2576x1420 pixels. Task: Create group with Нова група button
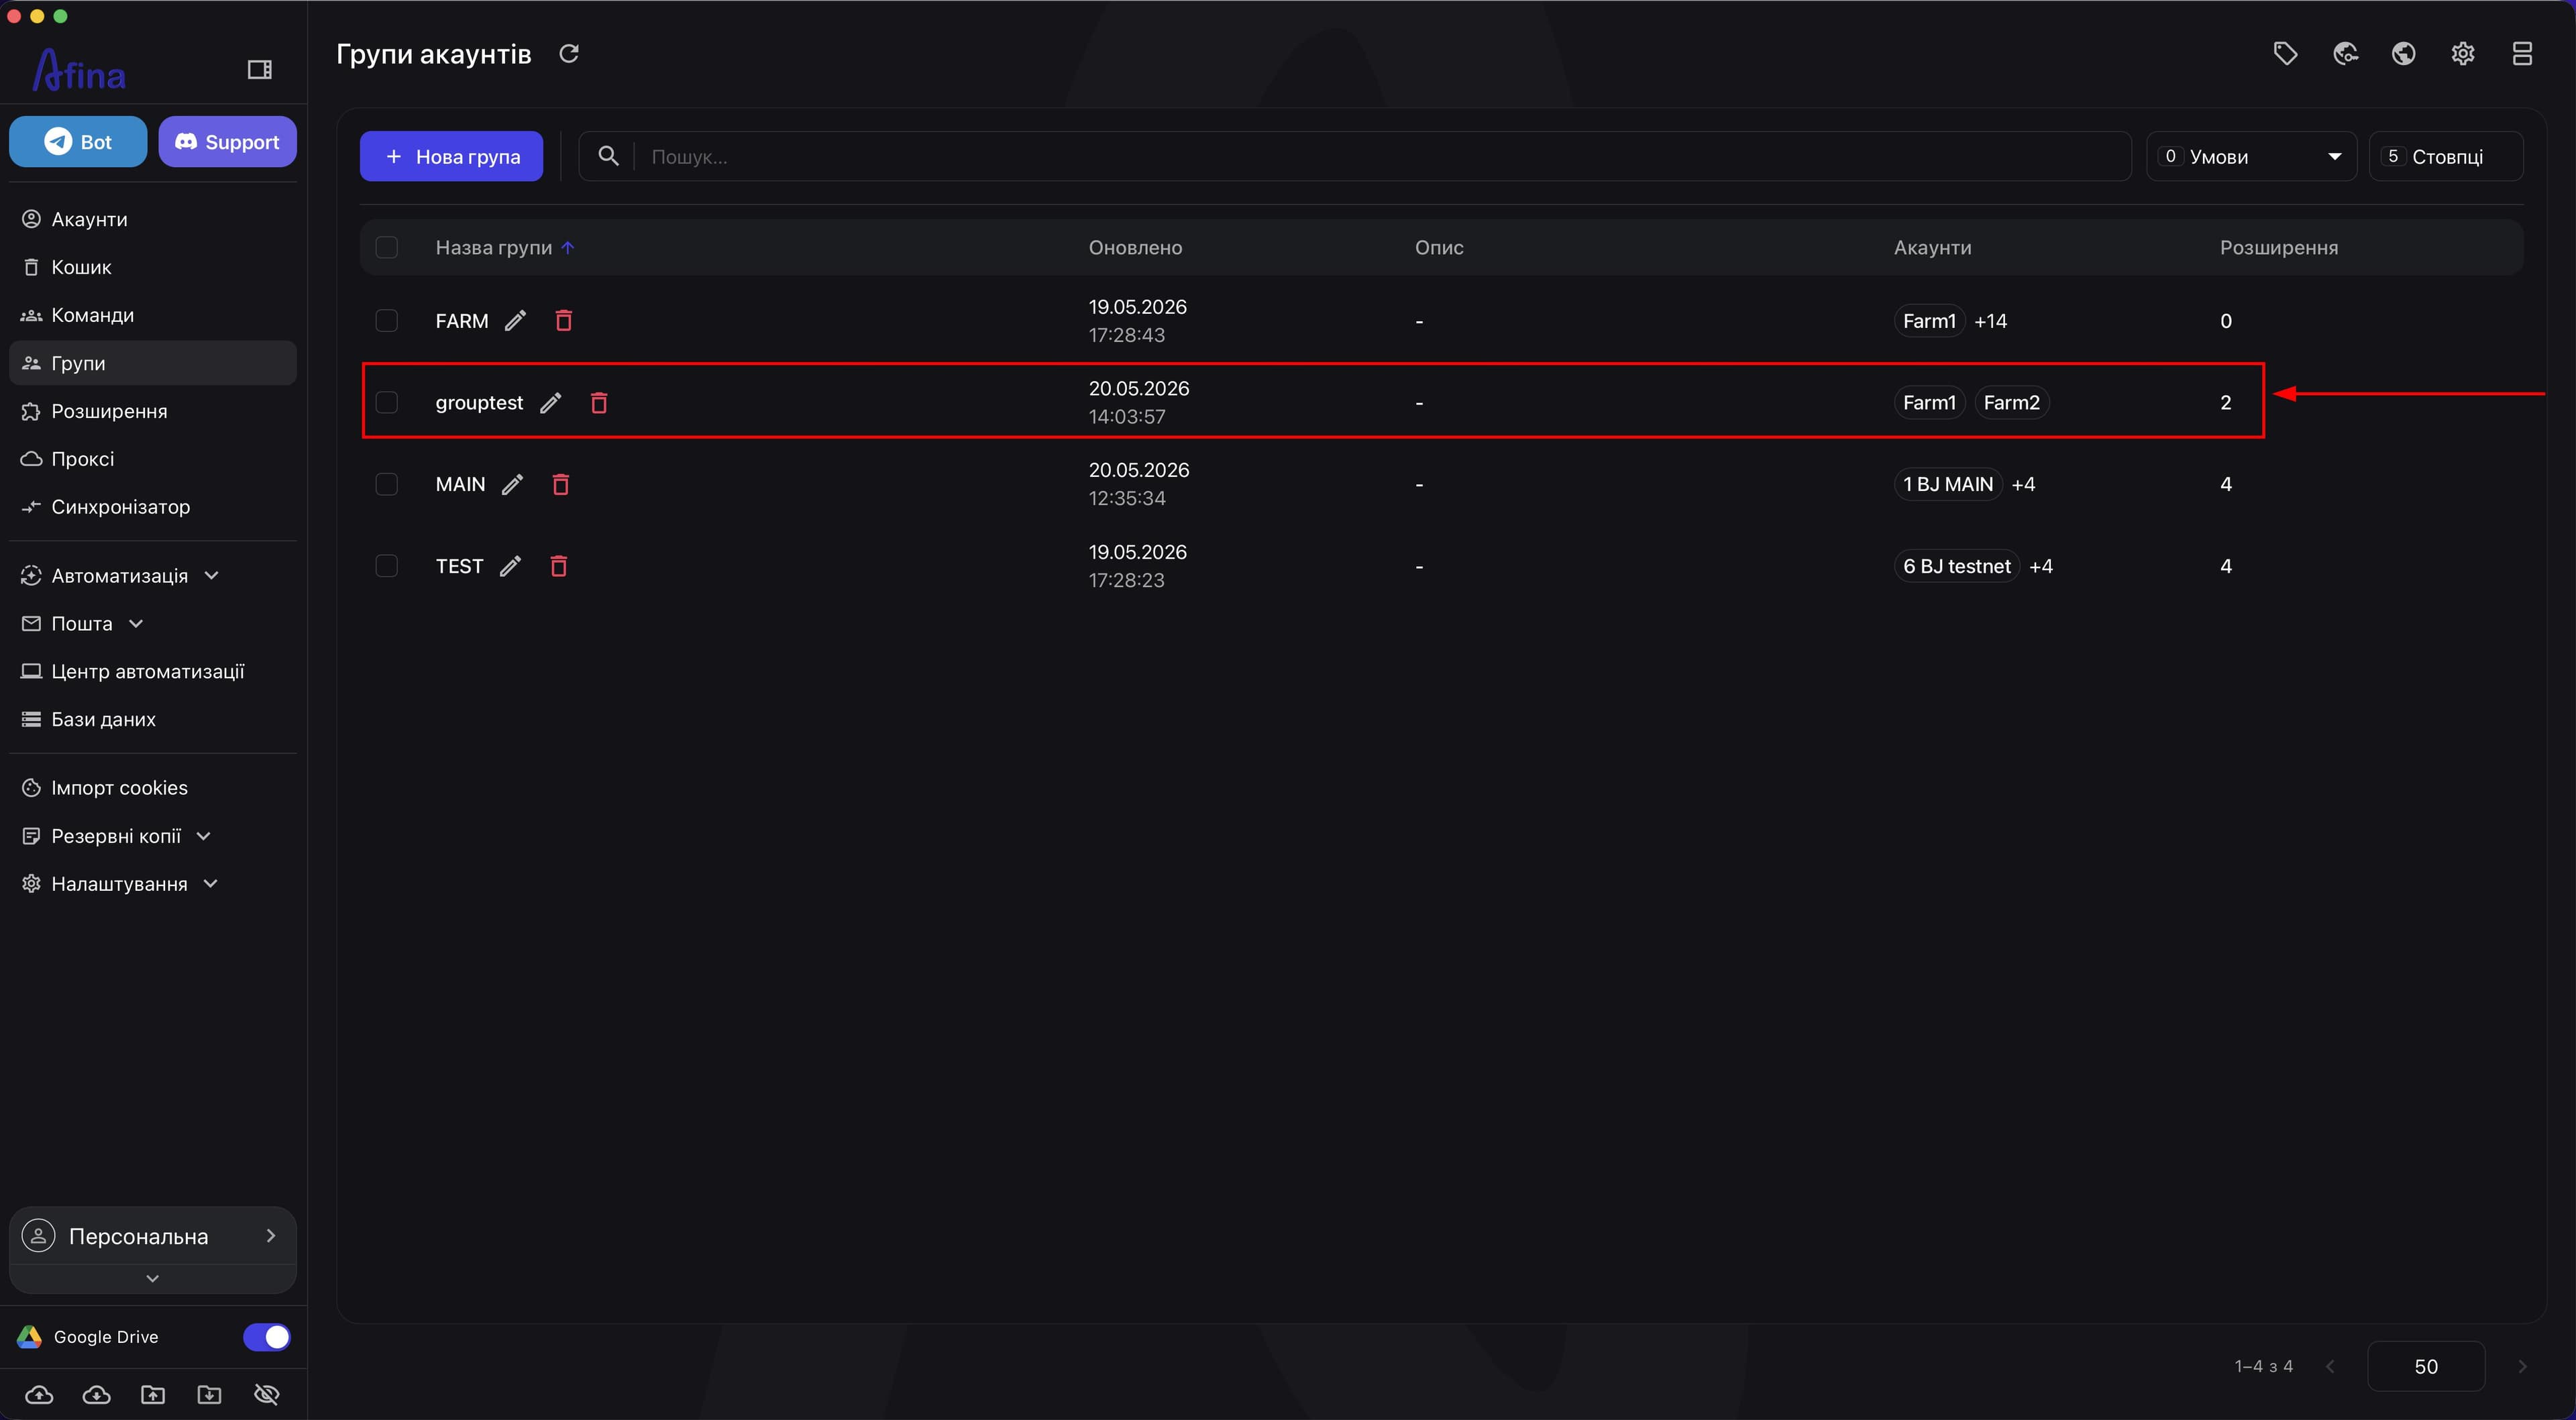pyautogui.click(x=451, y=156)
